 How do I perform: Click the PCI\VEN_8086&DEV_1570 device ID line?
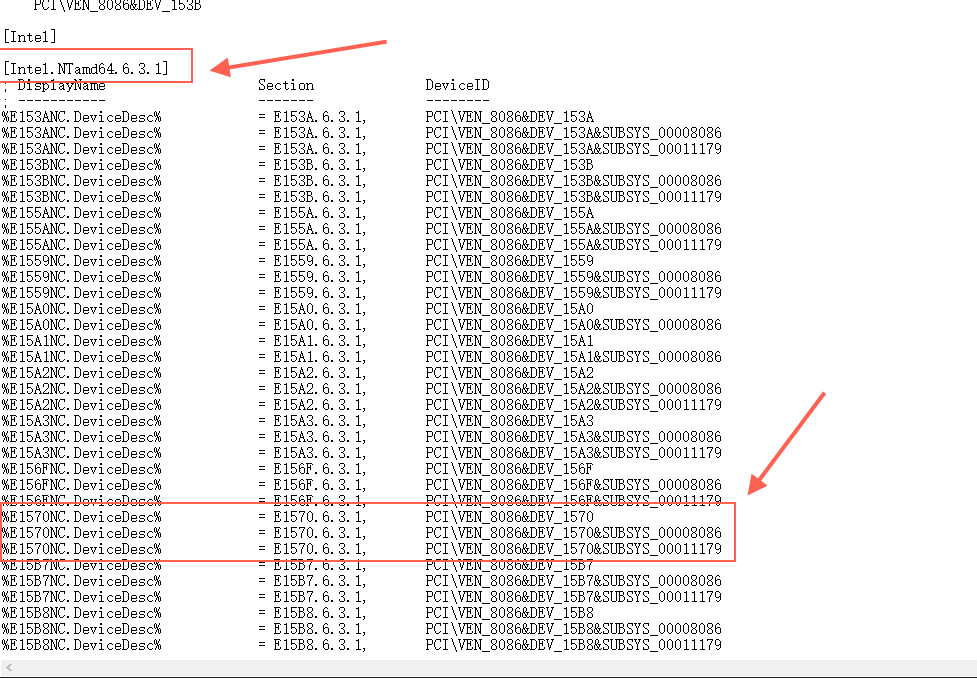pyautogui.click(x=510, y=517)
